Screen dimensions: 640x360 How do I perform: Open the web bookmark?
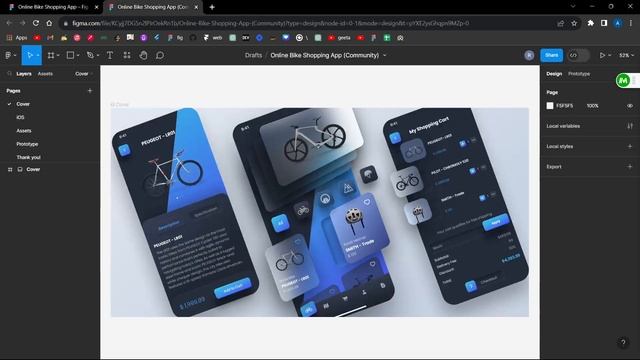click(213, 38)
